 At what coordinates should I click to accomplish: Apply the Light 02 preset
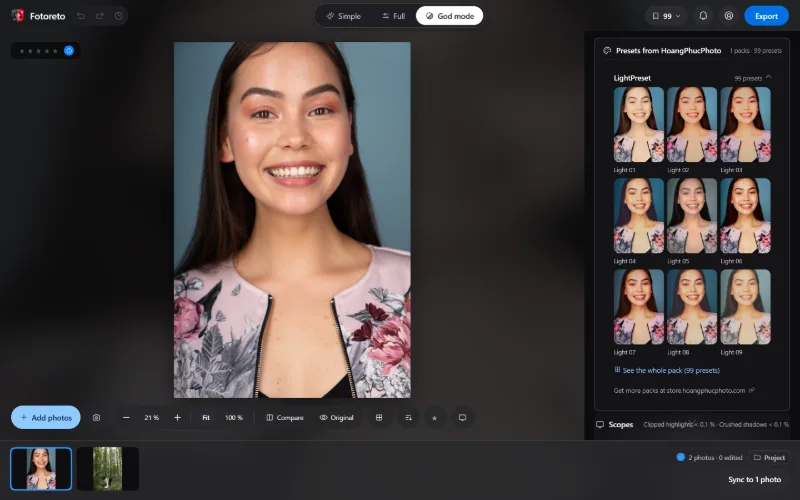point(692,124)
